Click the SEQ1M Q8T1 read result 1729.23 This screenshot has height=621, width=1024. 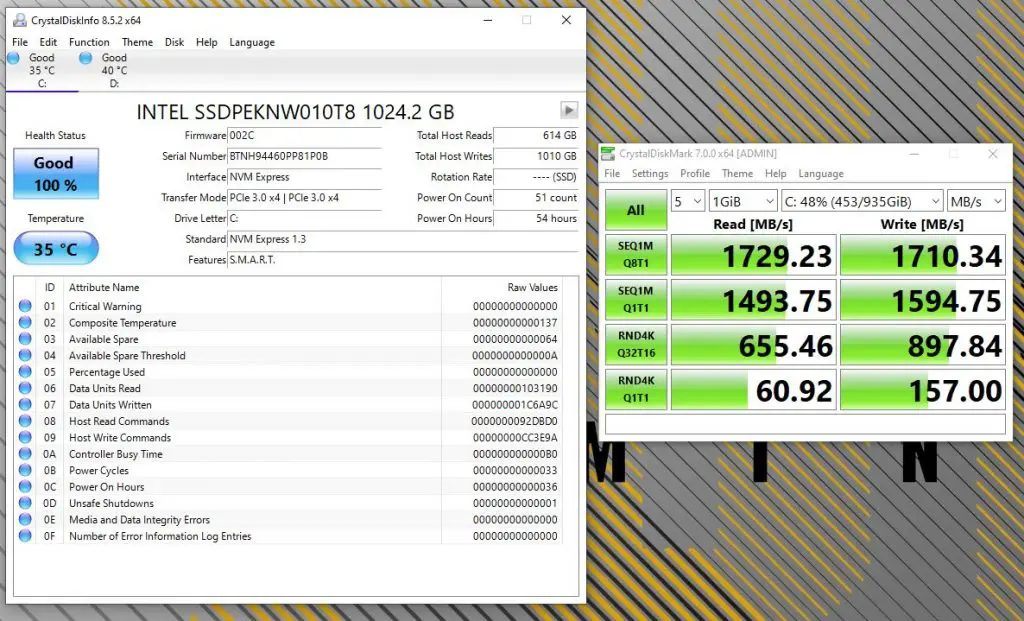point(754,255)
